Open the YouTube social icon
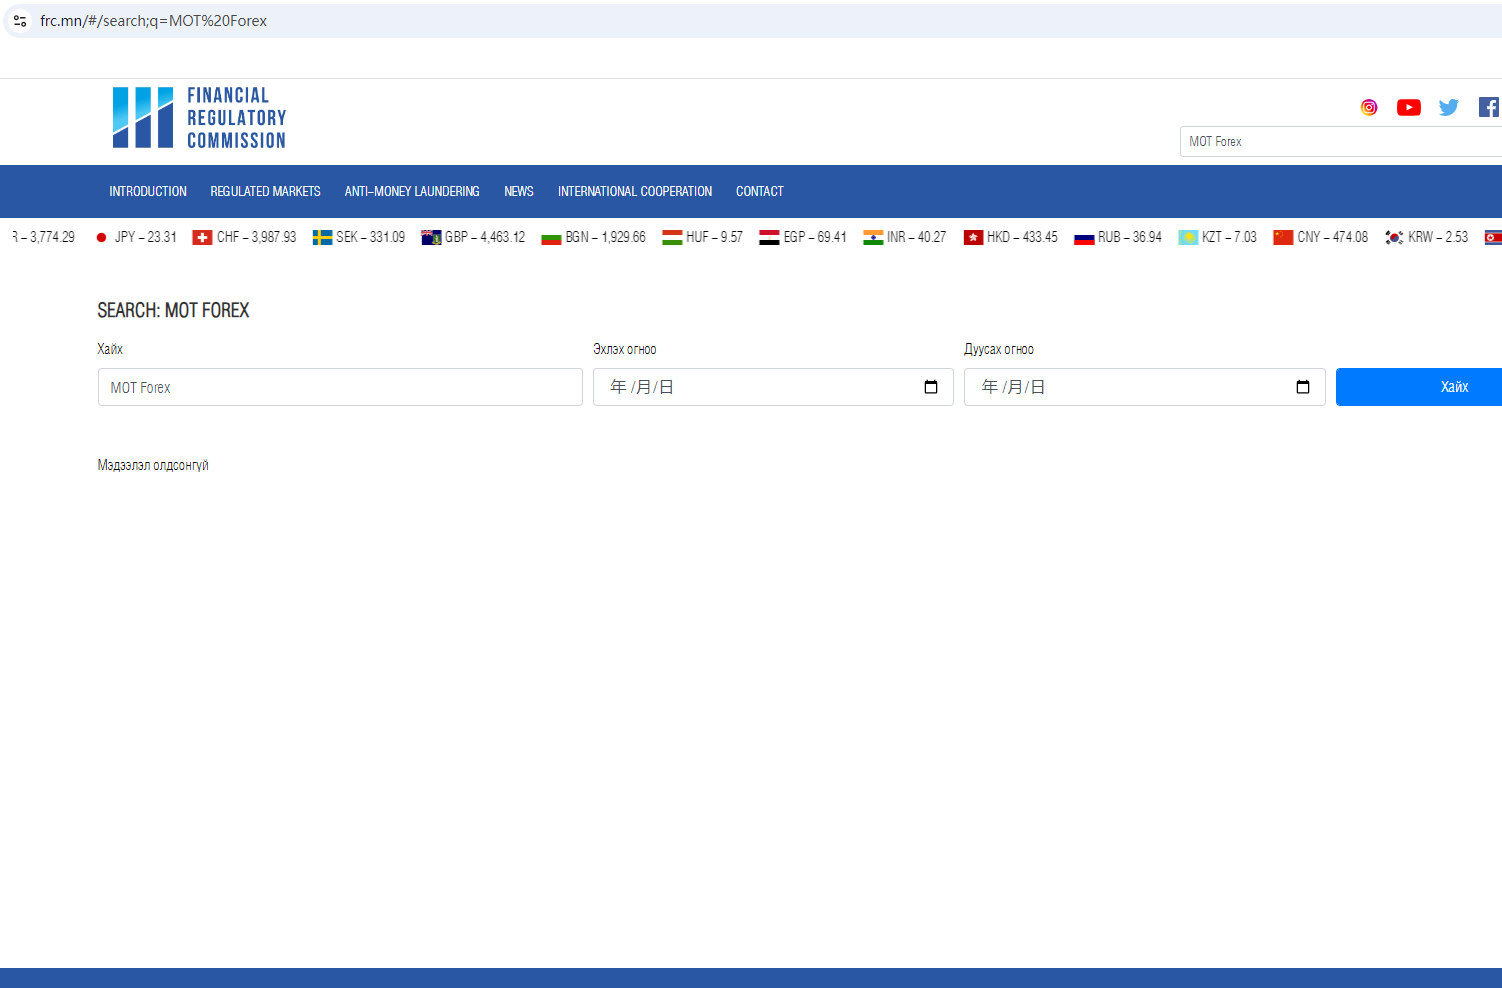The image size is (1502, 988). pyautogui.click(x=1408, y=108)
